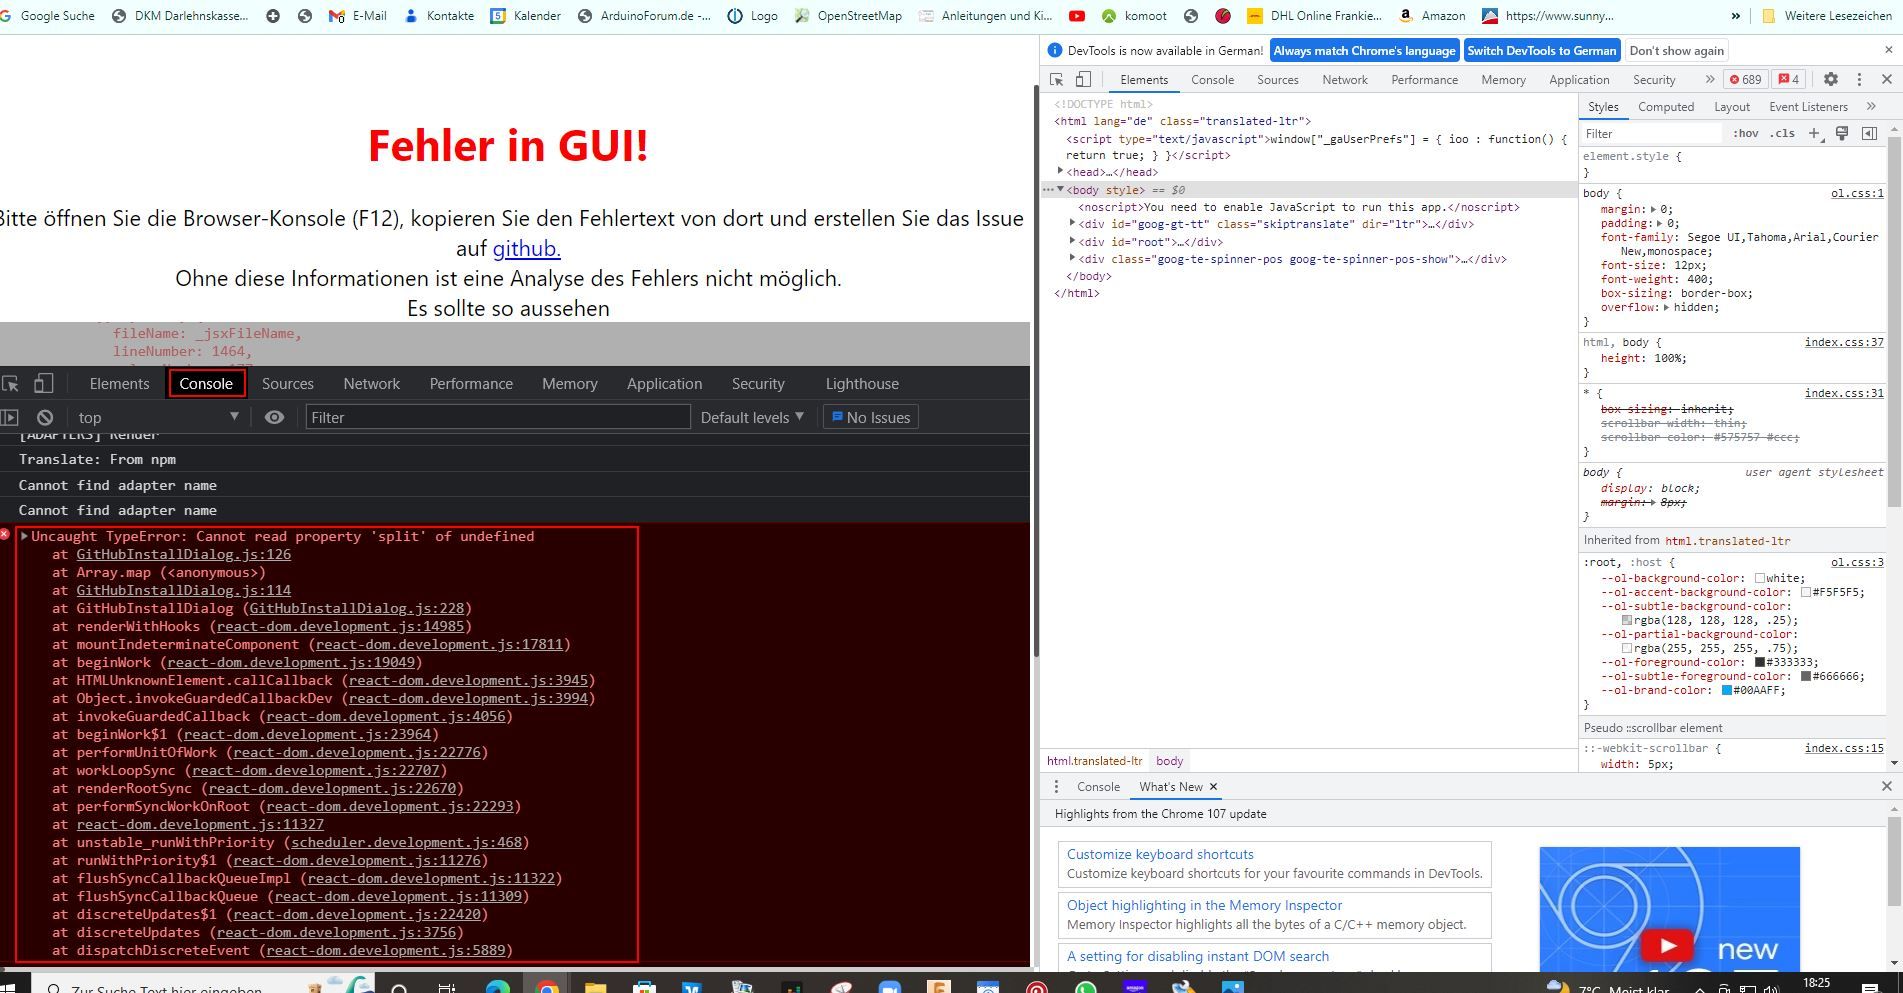
Task: Open Customize keyboard shortcuts article
Action: tap(1160, 855)
